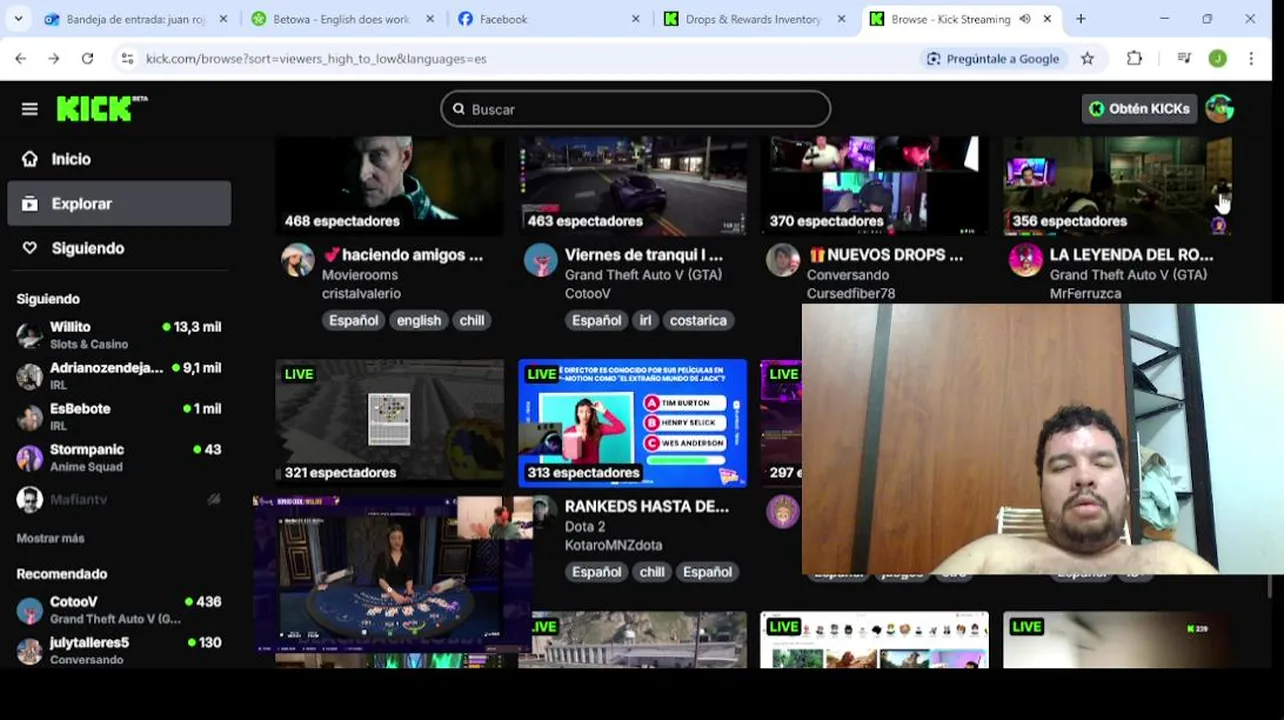Screen dimensions: 1284x720
Task: Open stream title 'RANKEDS HASTA DE...'
Action: coord(647,506)
